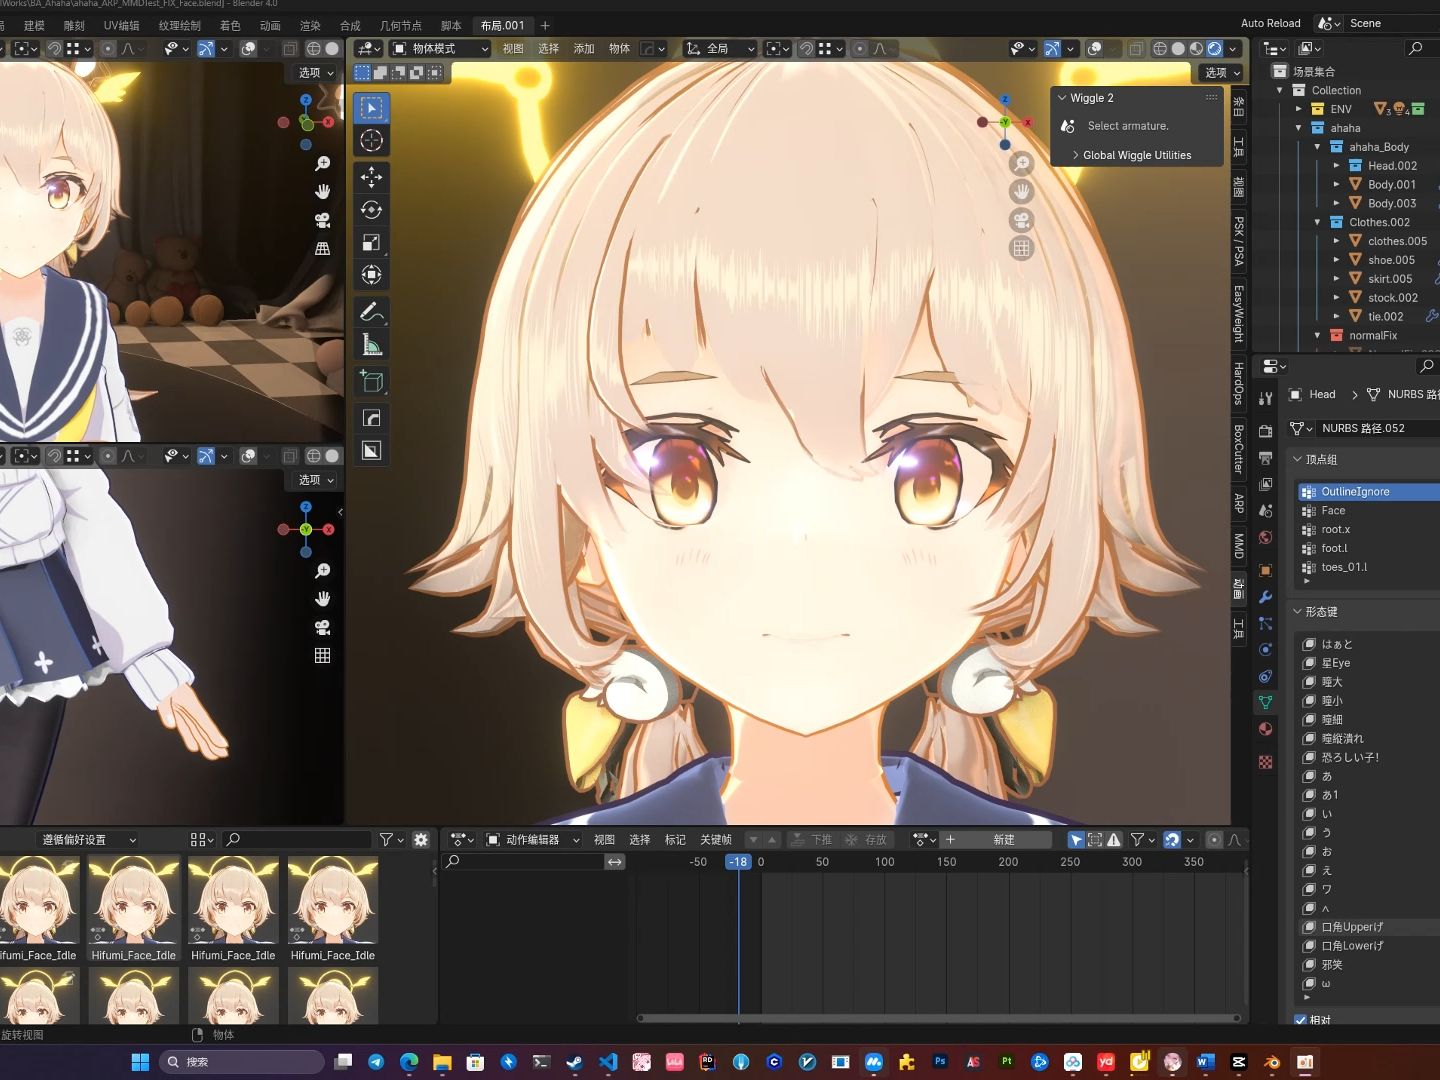
Task: Open Modifiers wrench tab
Action: click(1265, 597)
